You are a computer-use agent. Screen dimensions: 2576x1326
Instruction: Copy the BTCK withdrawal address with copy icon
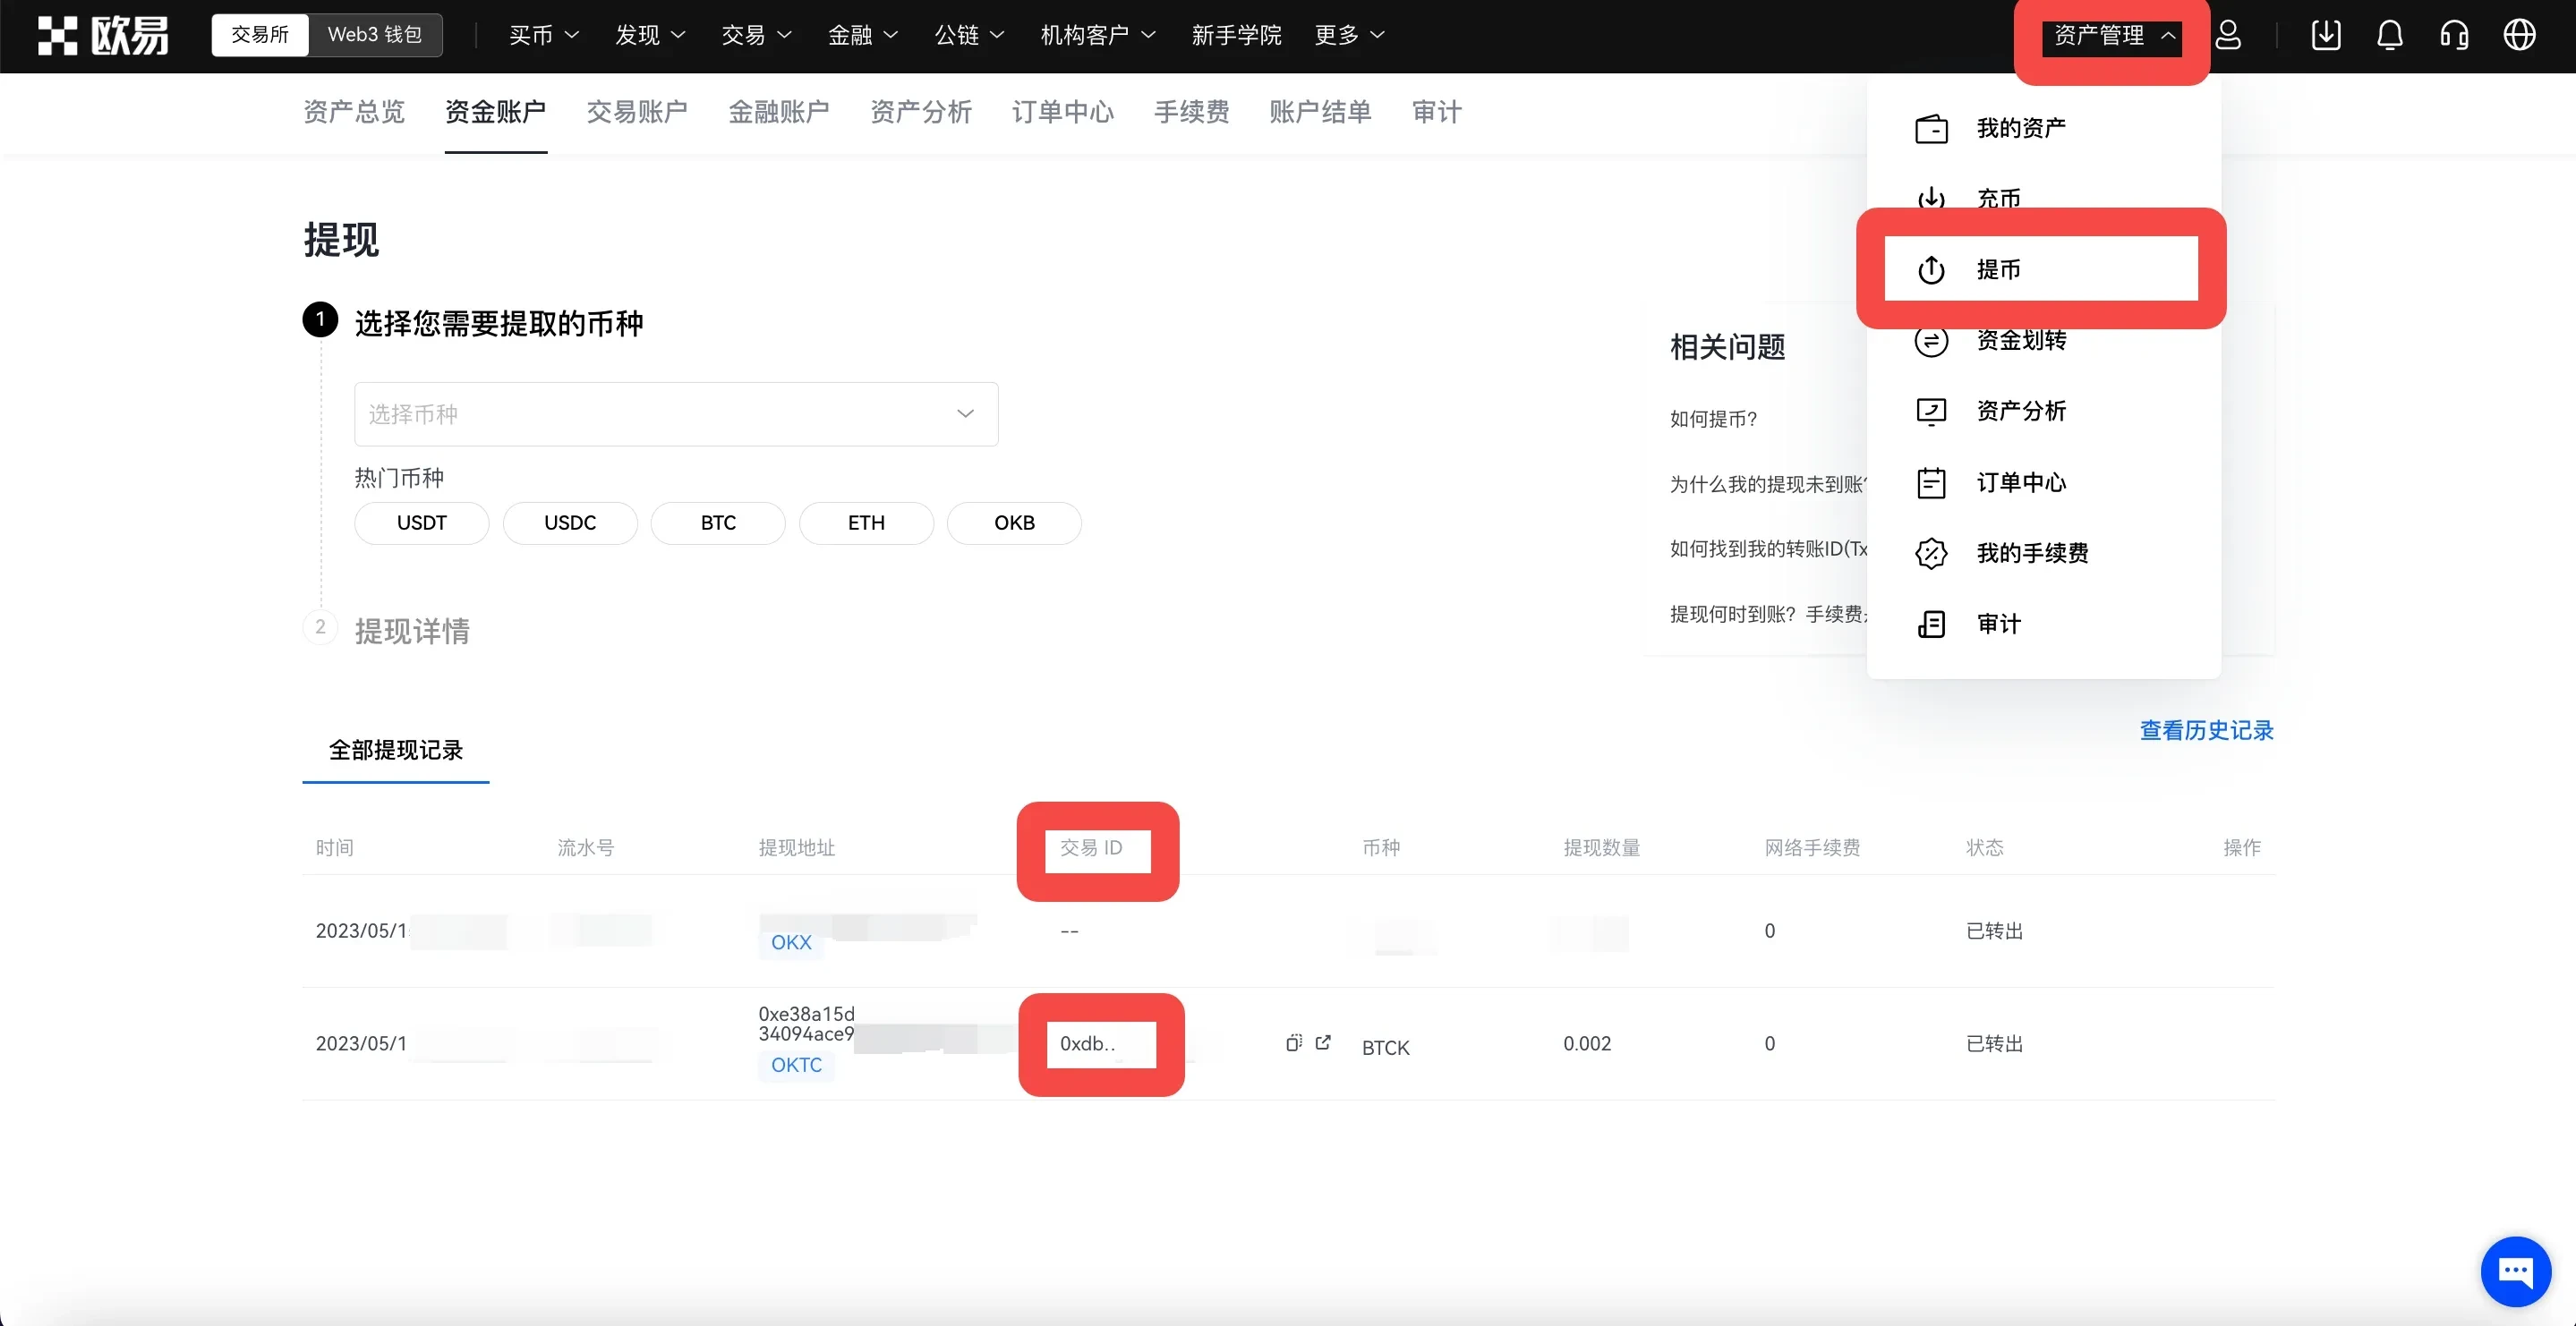[1293, 1043]
